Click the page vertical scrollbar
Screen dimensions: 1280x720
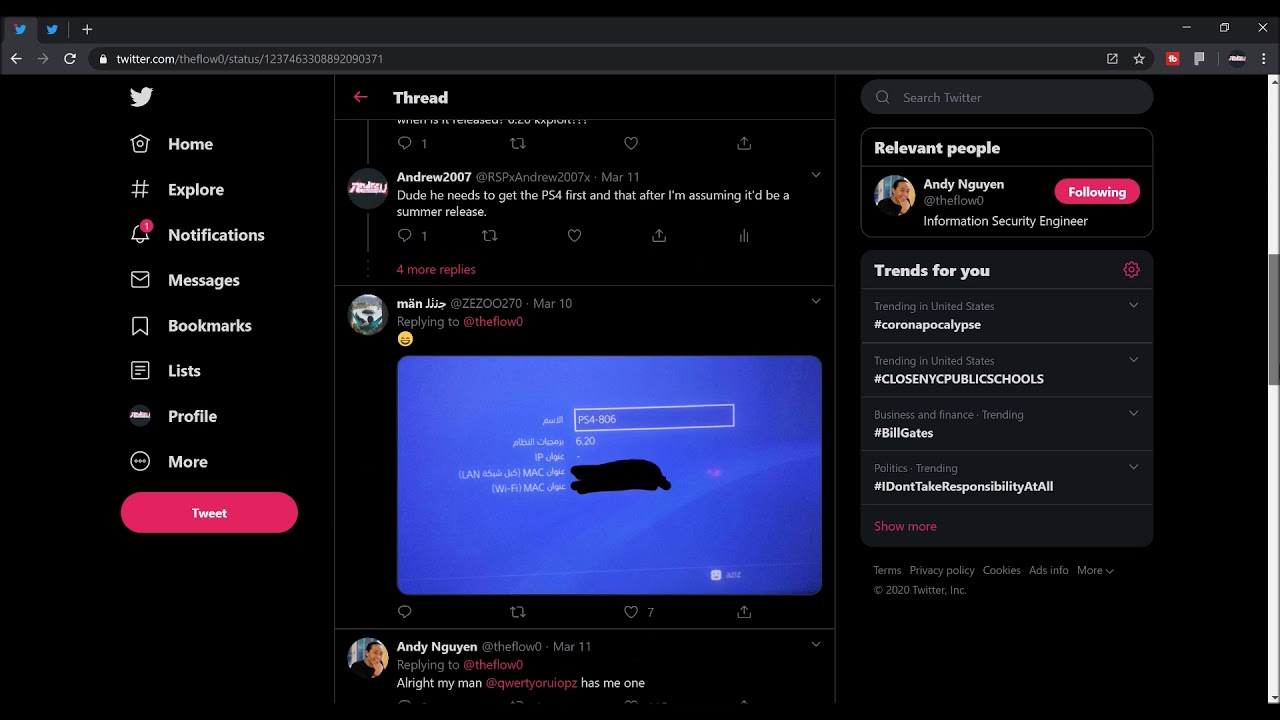[1274, 320]
